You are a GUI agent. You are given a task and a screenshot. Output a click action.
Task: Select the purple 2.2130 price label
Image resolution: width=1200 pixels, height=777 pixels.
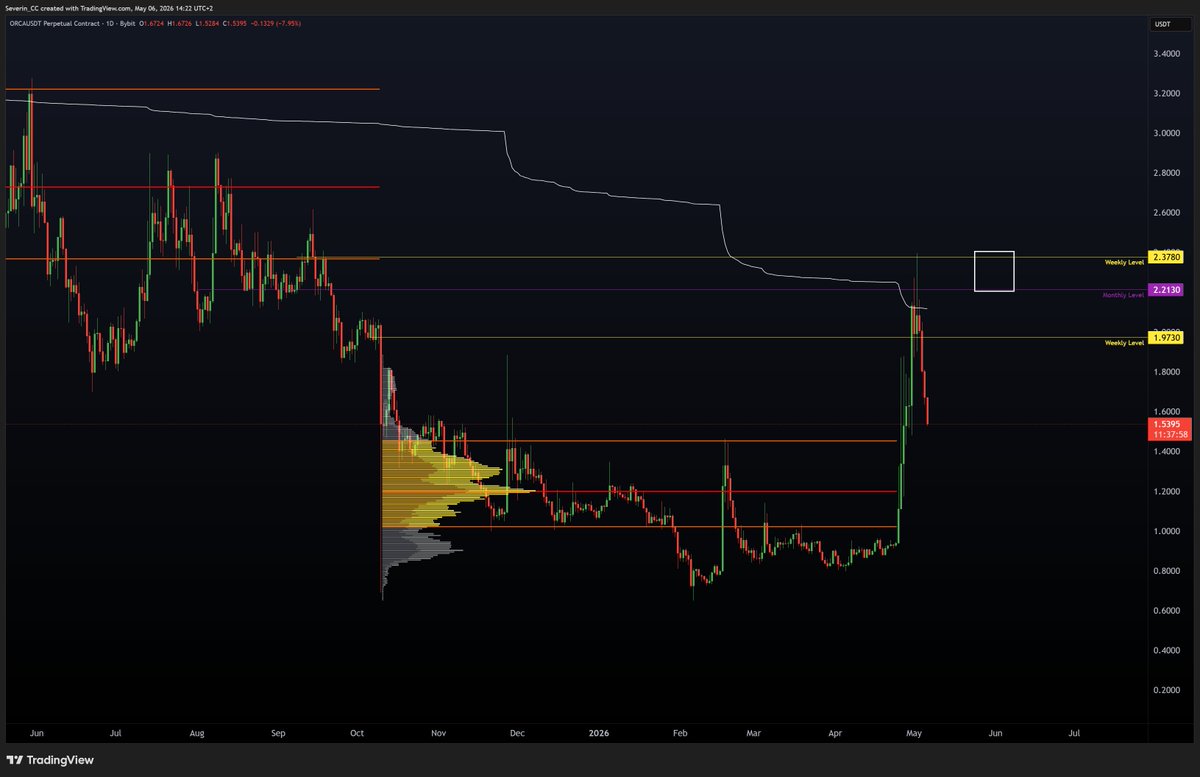(1165, 290)
